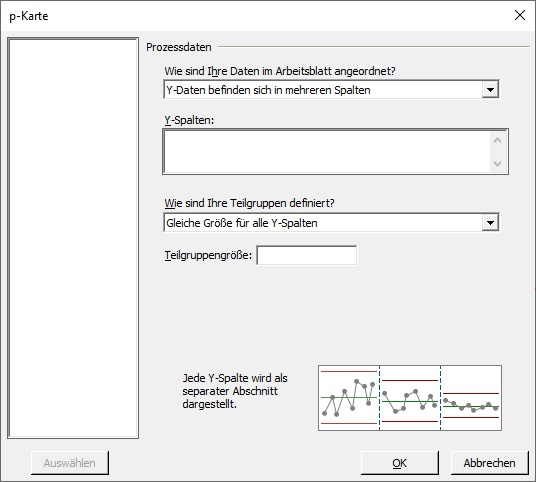Focus the Teilgruppengröße input field

(307, 255)
